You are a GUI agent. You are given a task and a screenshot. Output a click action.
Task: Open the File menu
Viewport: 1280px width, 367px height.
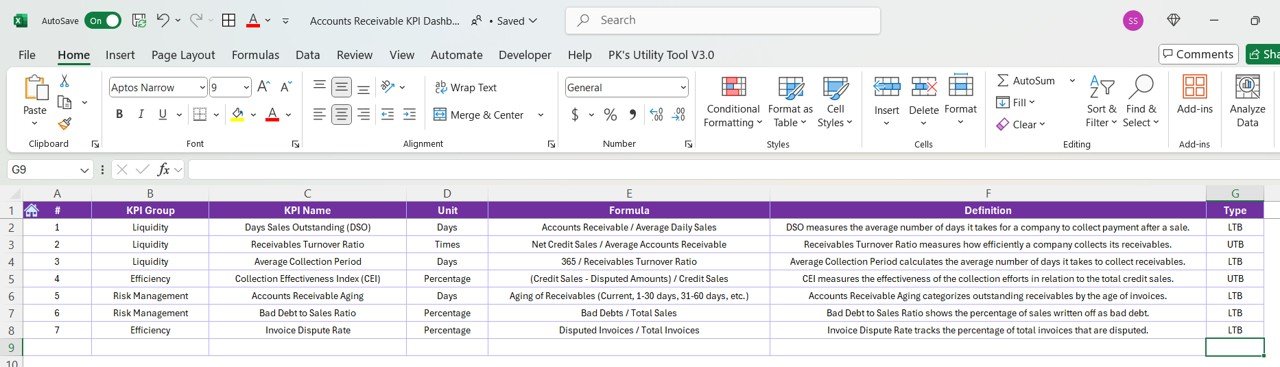[x=27, y=55]
